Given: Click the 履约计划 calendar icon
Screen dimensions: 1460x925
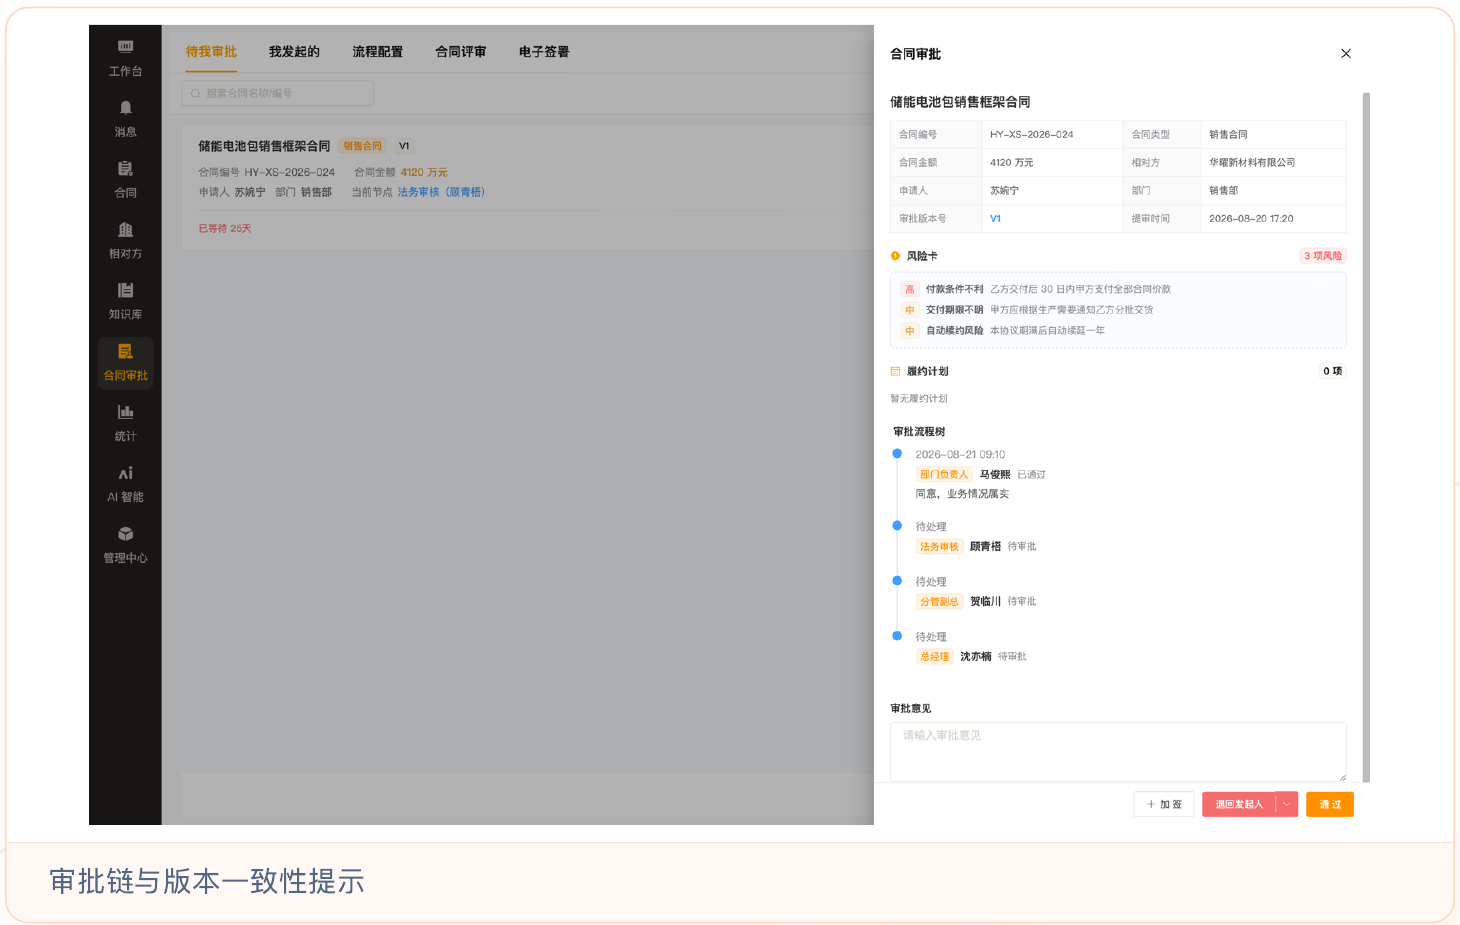Looking at the screenshot, I should (895, 371).
